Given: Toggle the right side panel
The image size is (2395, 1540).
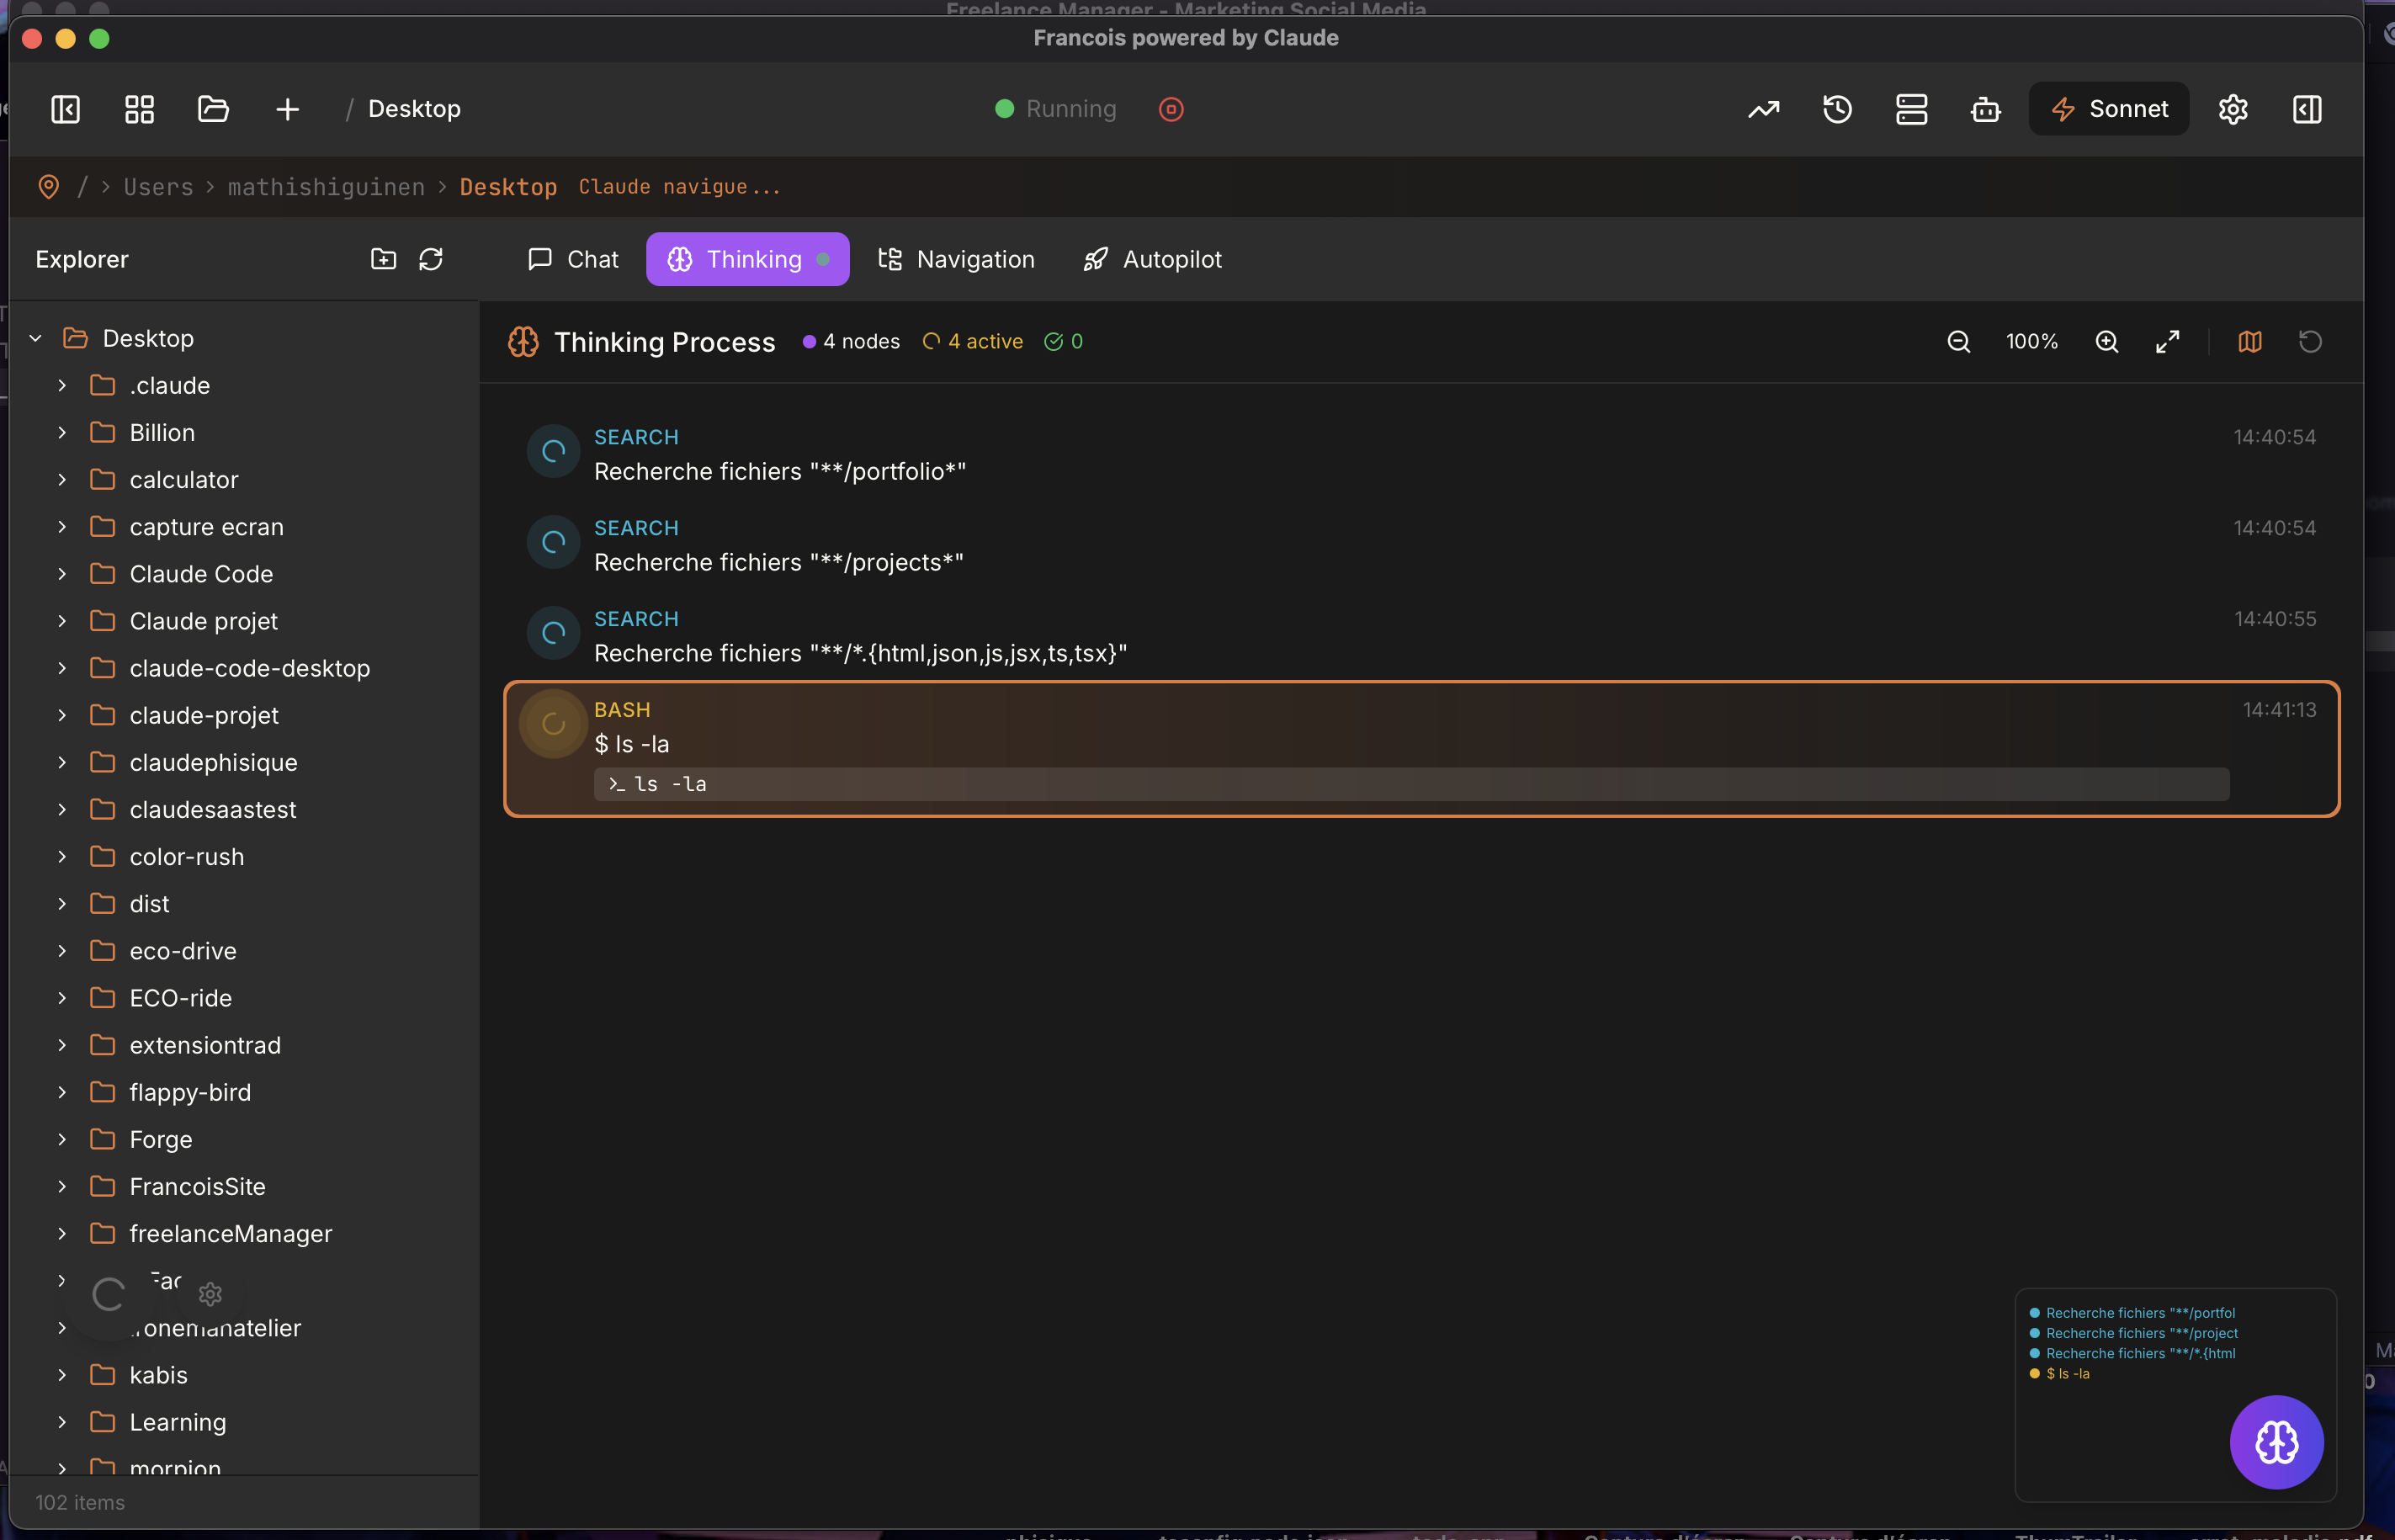Looking at the screenshot, I should click(x=2307, y=109).
